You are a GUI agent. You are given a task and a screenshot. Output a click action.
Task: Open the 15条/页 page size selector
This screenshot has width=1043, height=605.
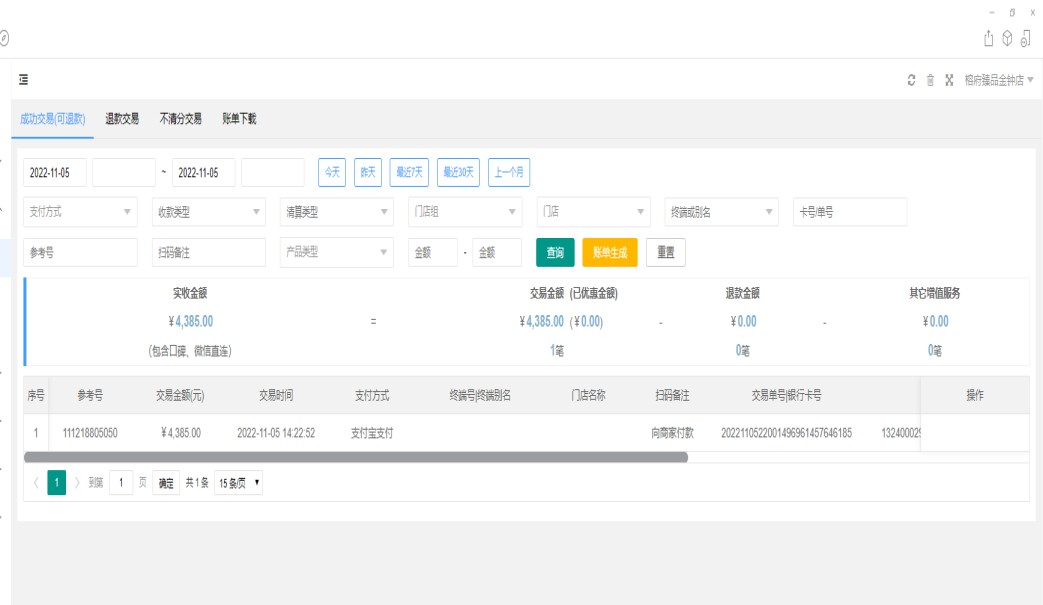click(239, 483)
